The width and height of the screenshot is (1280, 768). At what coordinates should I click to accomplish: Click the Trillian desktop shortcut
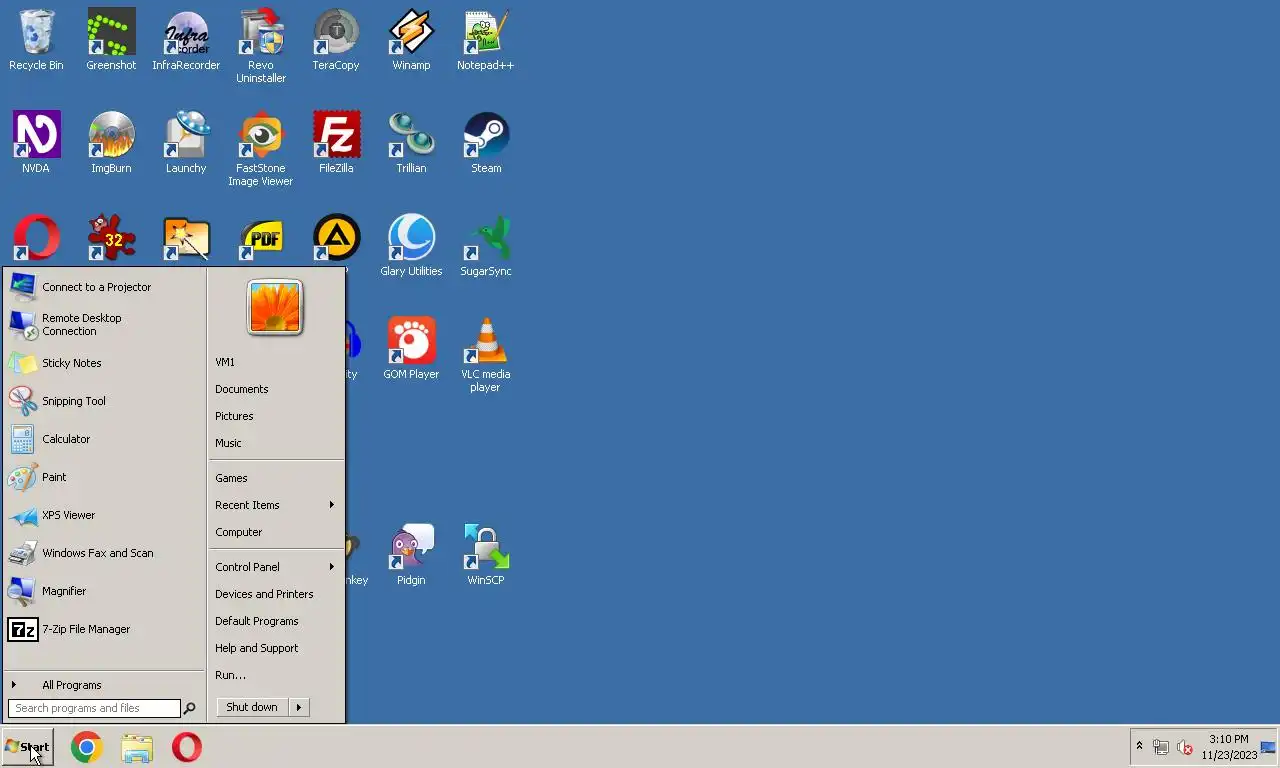[411, 143]
